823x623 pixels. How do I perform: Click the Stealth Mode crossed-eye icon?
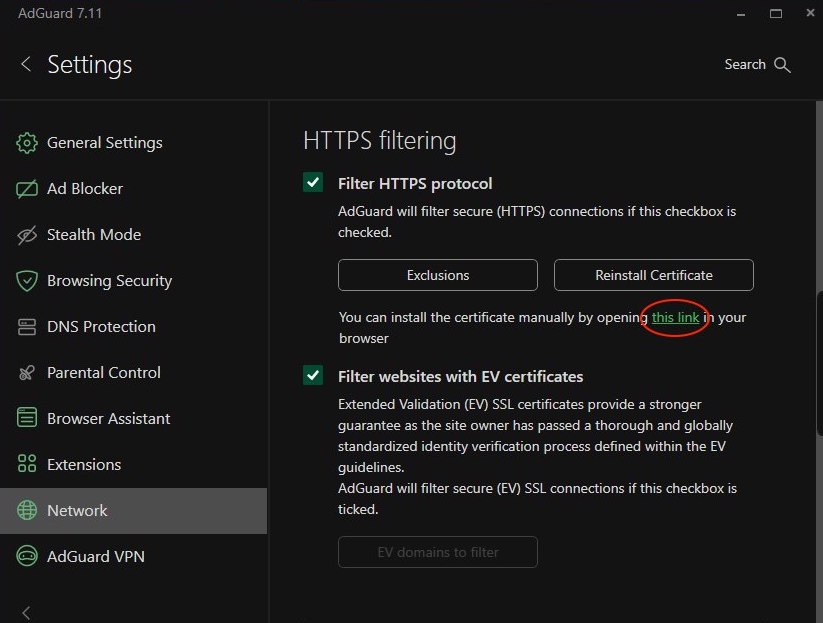(27, 235)
